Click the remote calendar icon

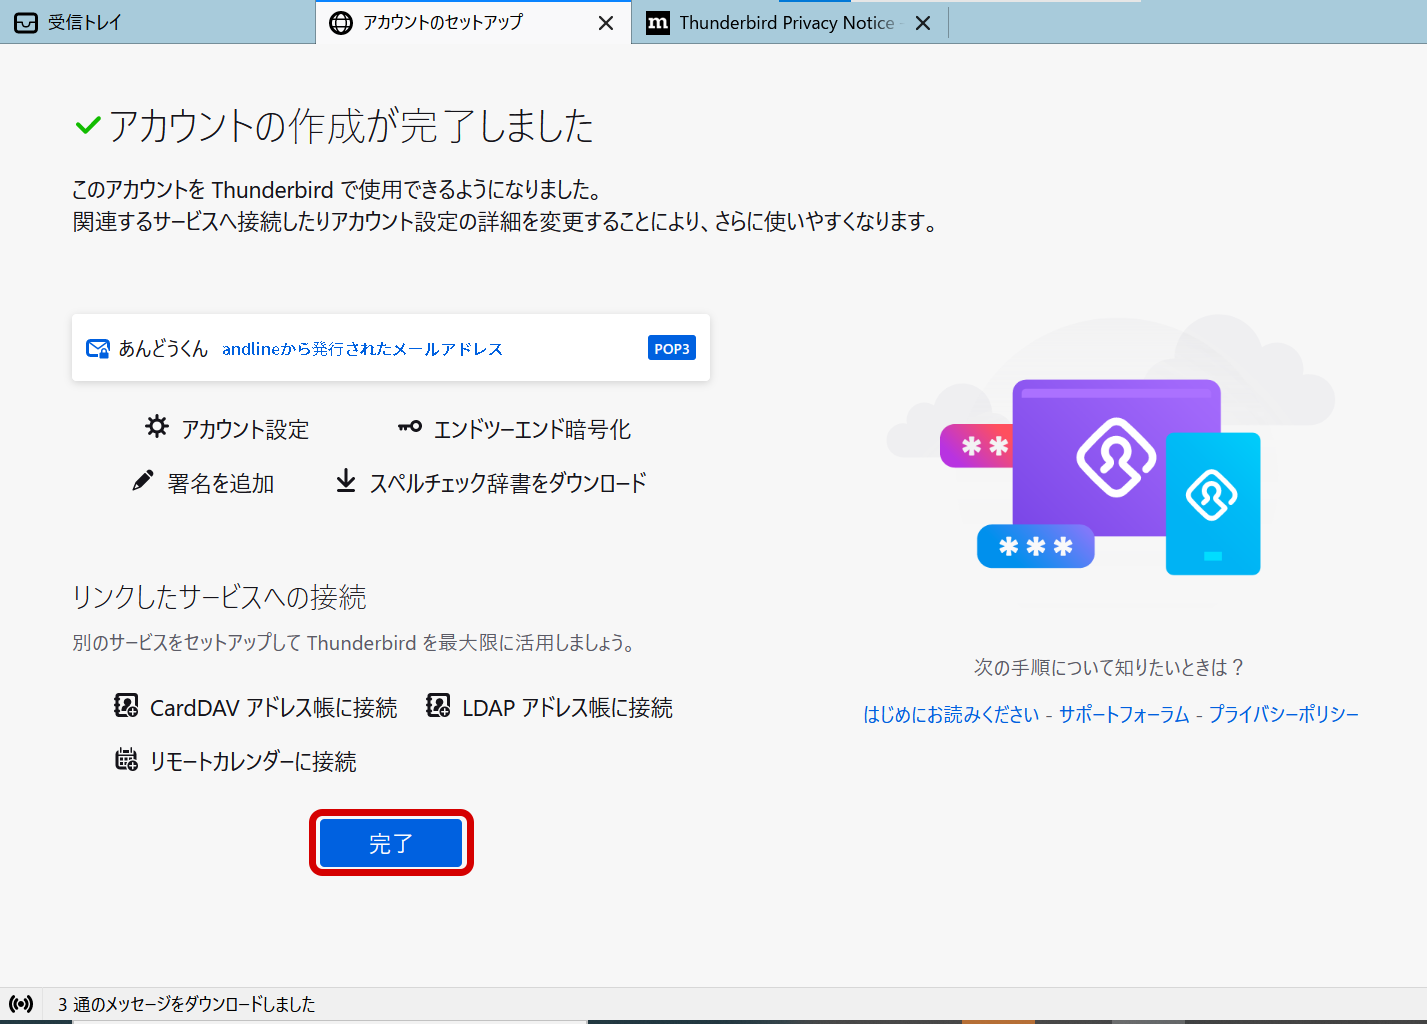coord(126,760)
